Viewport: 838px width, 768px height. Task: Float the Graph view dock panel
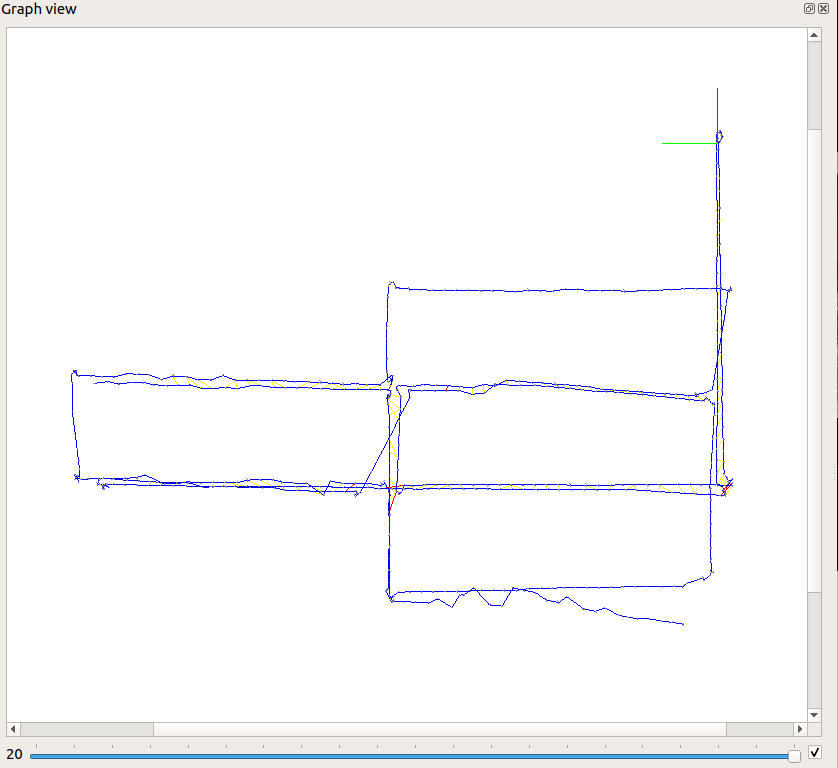[809, 8]
